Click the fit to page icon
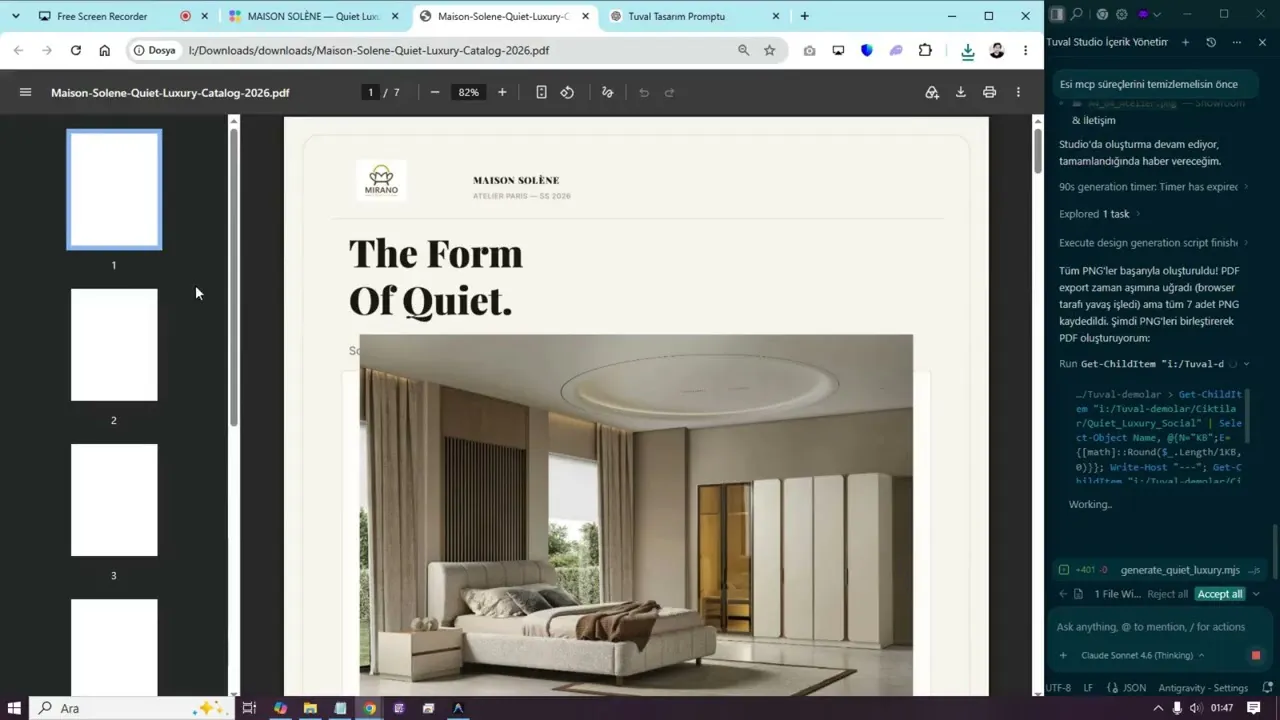This screenshot has height=720, width=1280. point(541,92)
